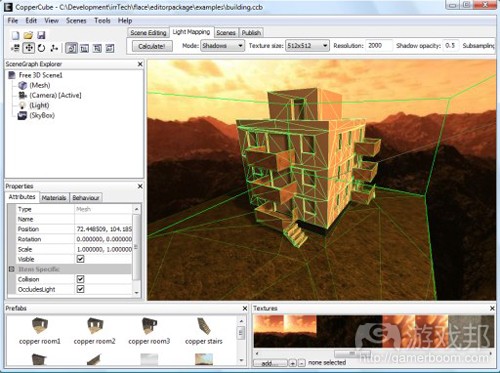Show the Behaviour tab in Properties

(x=86, y=198)
